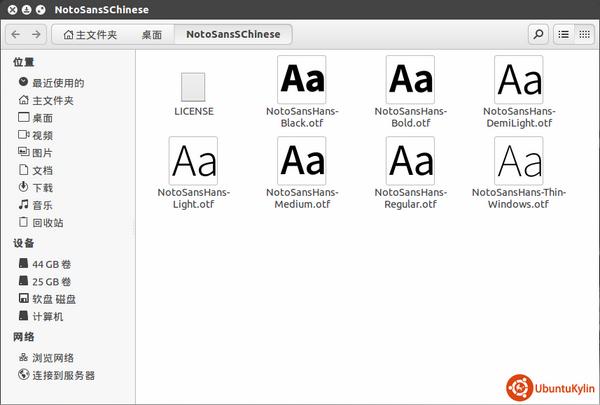Click the LICENSE file name label
Screen dimensions: 600x405
point(194,111)
